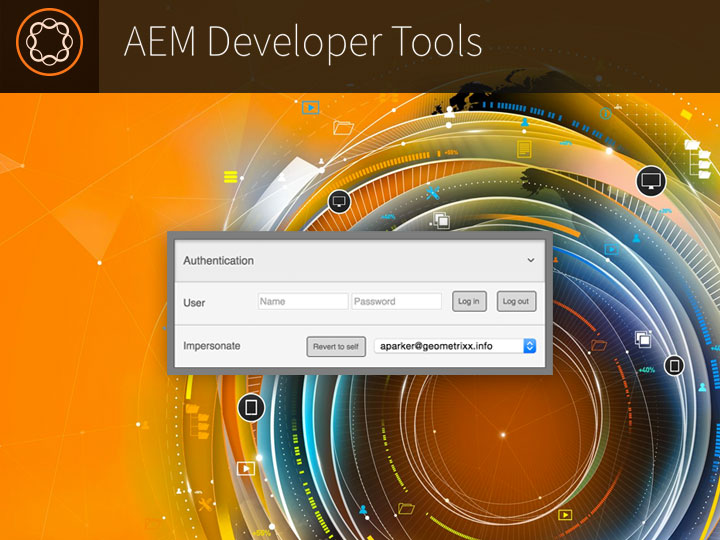720x540 pixels.
Task: Click the User label text
Action: coord(194,303)
